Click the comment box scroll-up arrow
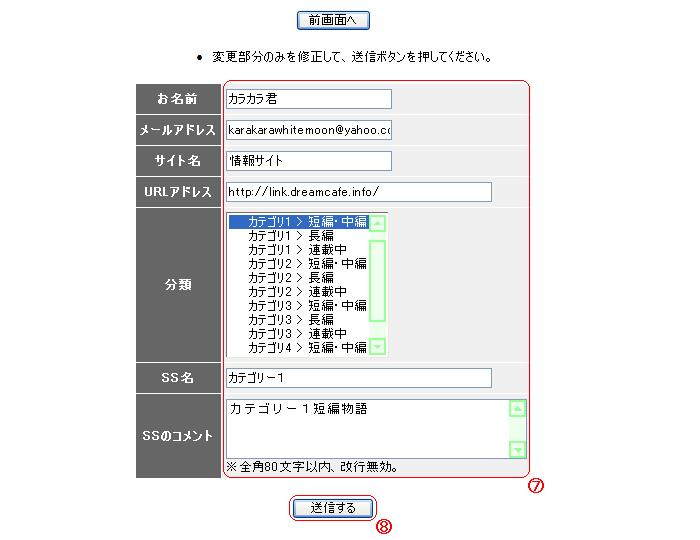 (518, 408)
